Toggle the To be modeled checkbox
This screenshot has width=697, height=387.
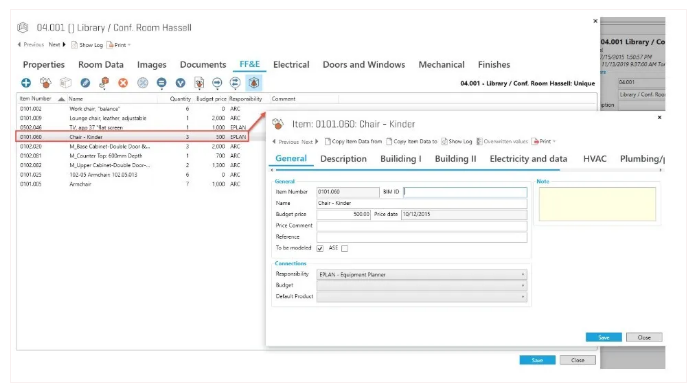pos(320,248)
